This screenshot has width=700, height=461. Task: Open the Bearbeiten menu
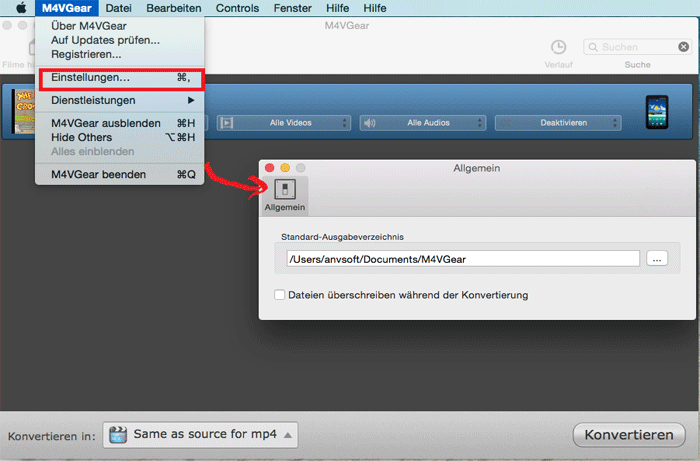pos(174,8)
